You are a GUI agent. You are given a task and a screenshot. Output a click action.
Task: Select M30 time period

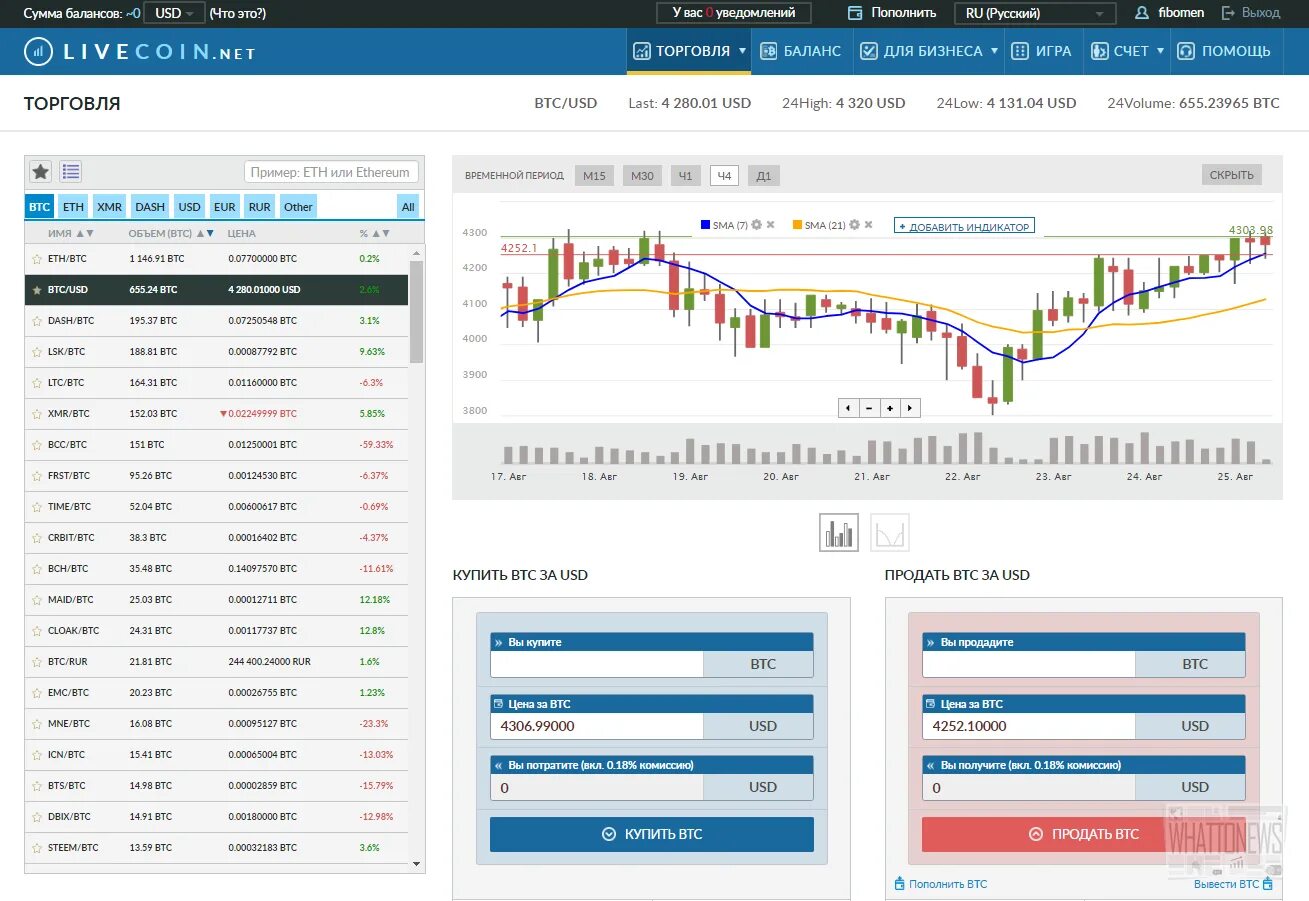click(x=642, y=176)
